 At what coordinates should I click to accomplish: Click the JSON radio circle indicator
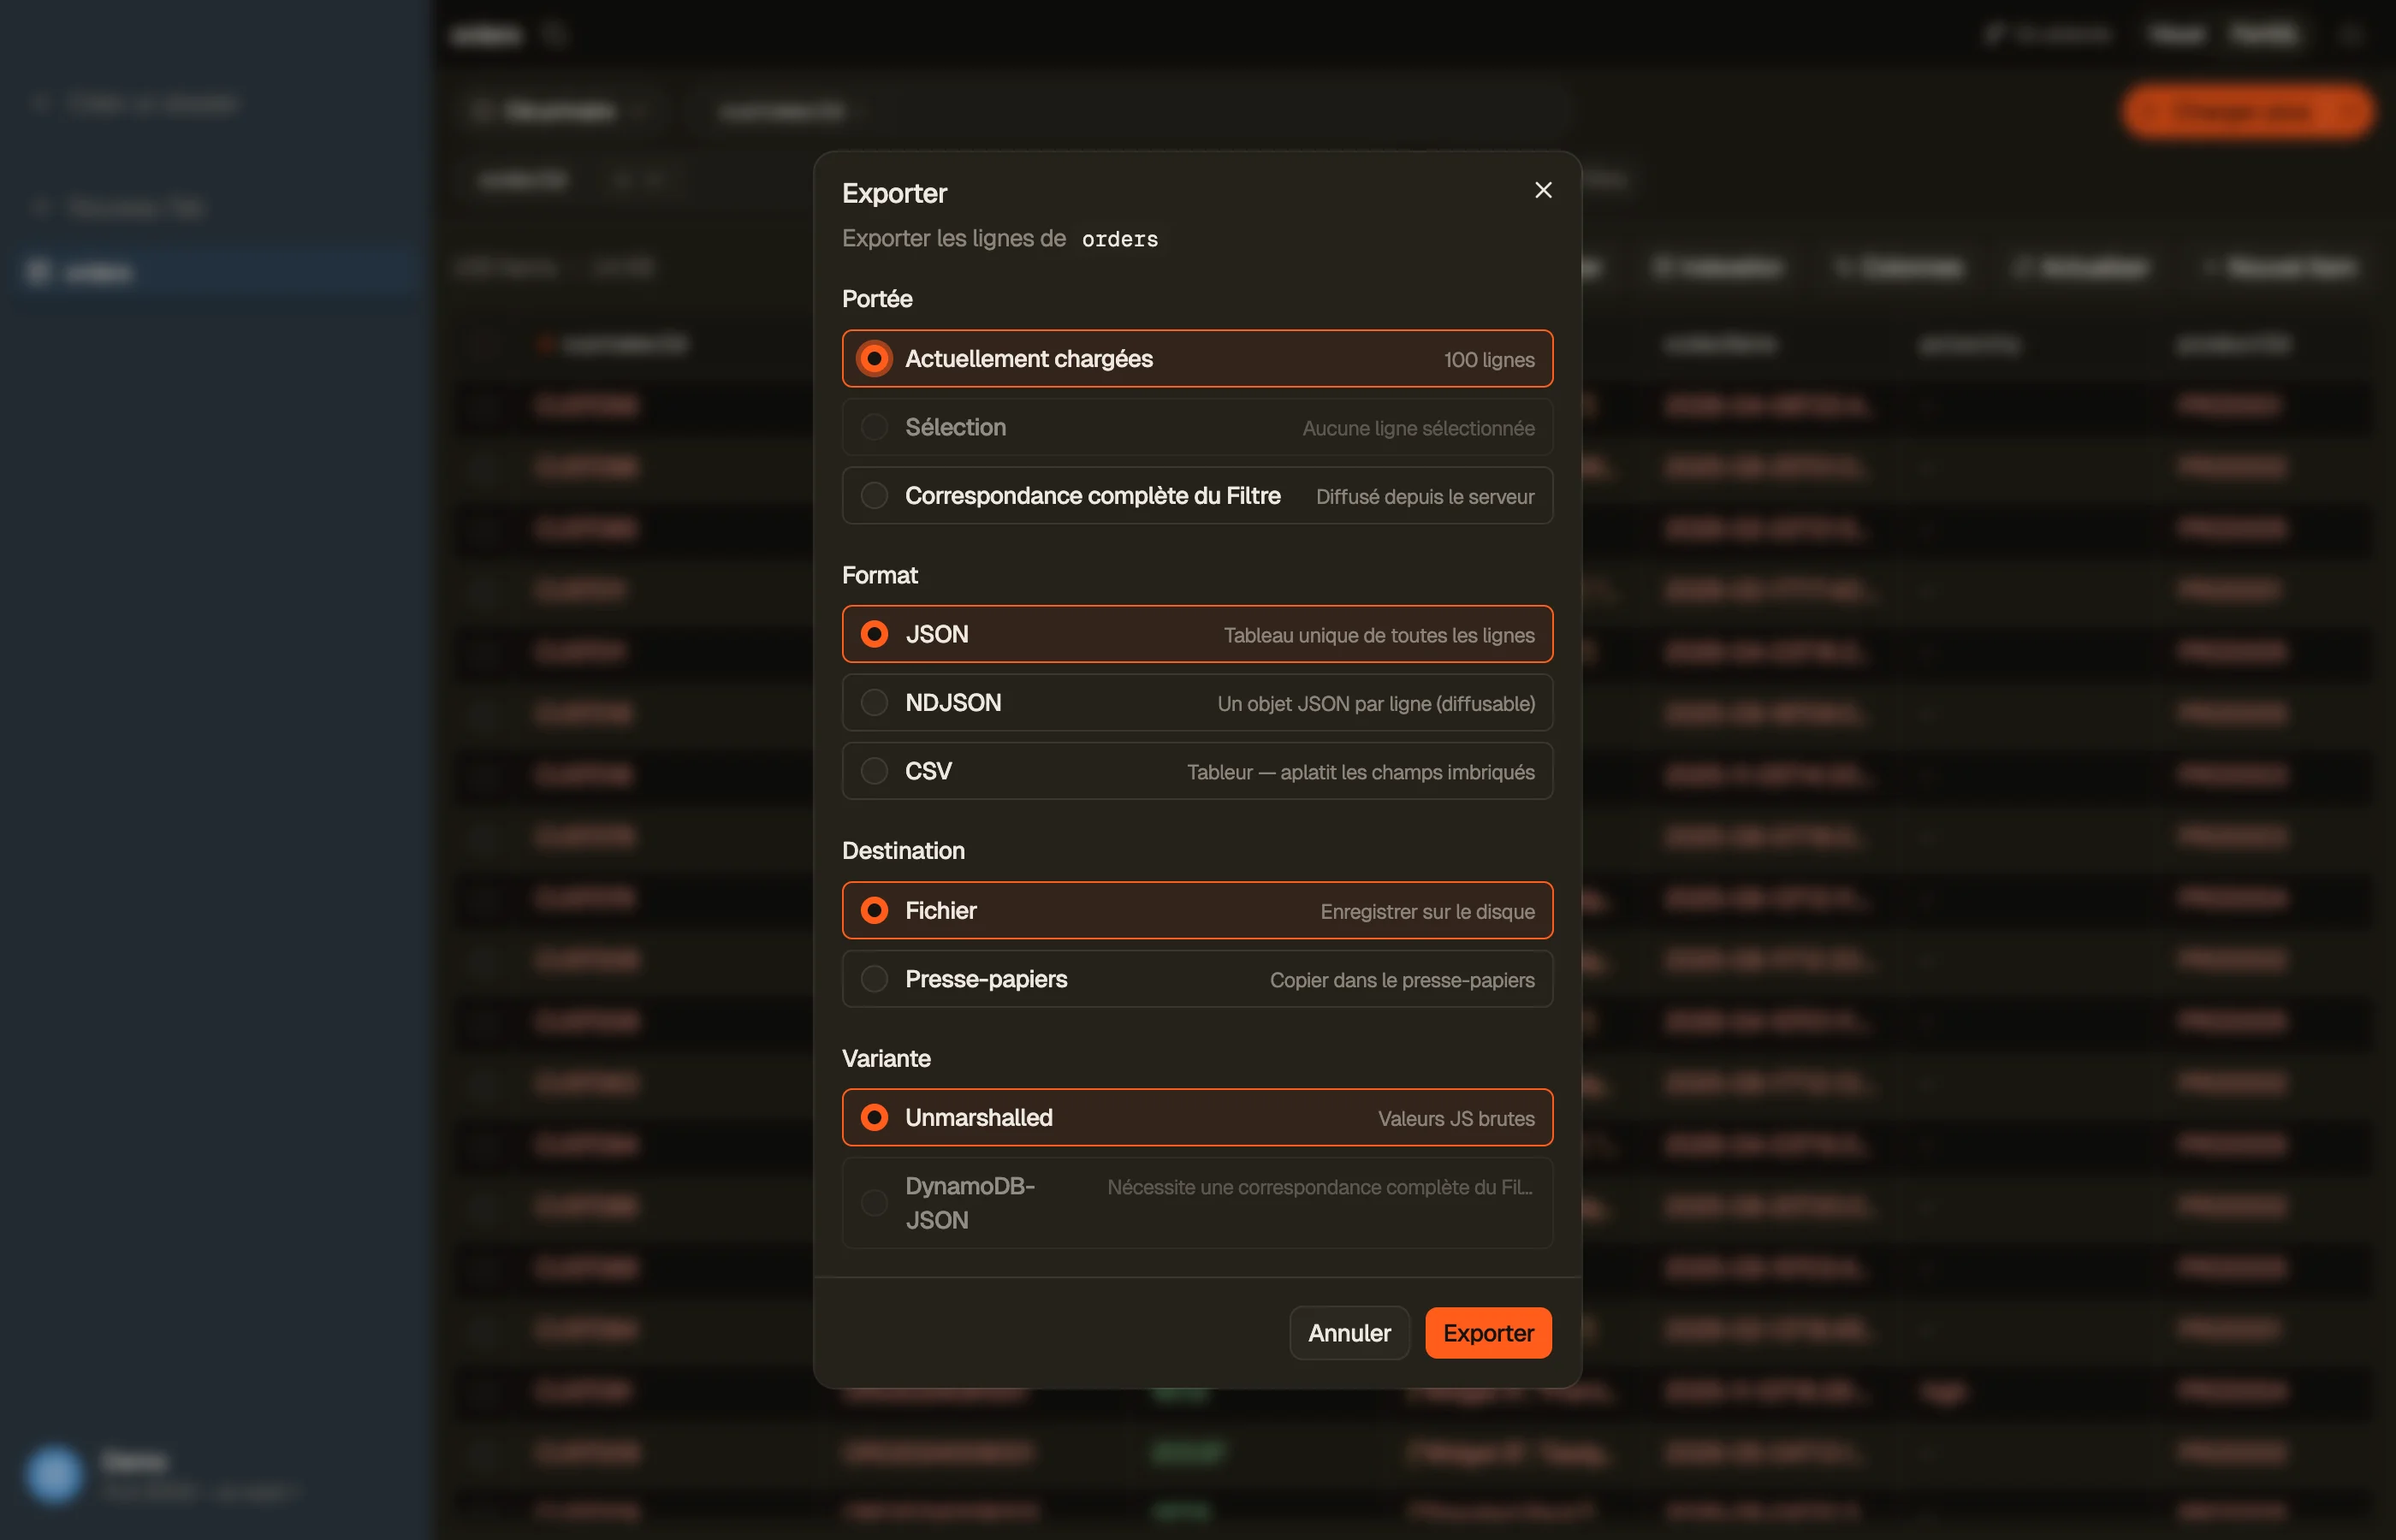[874, 634]
